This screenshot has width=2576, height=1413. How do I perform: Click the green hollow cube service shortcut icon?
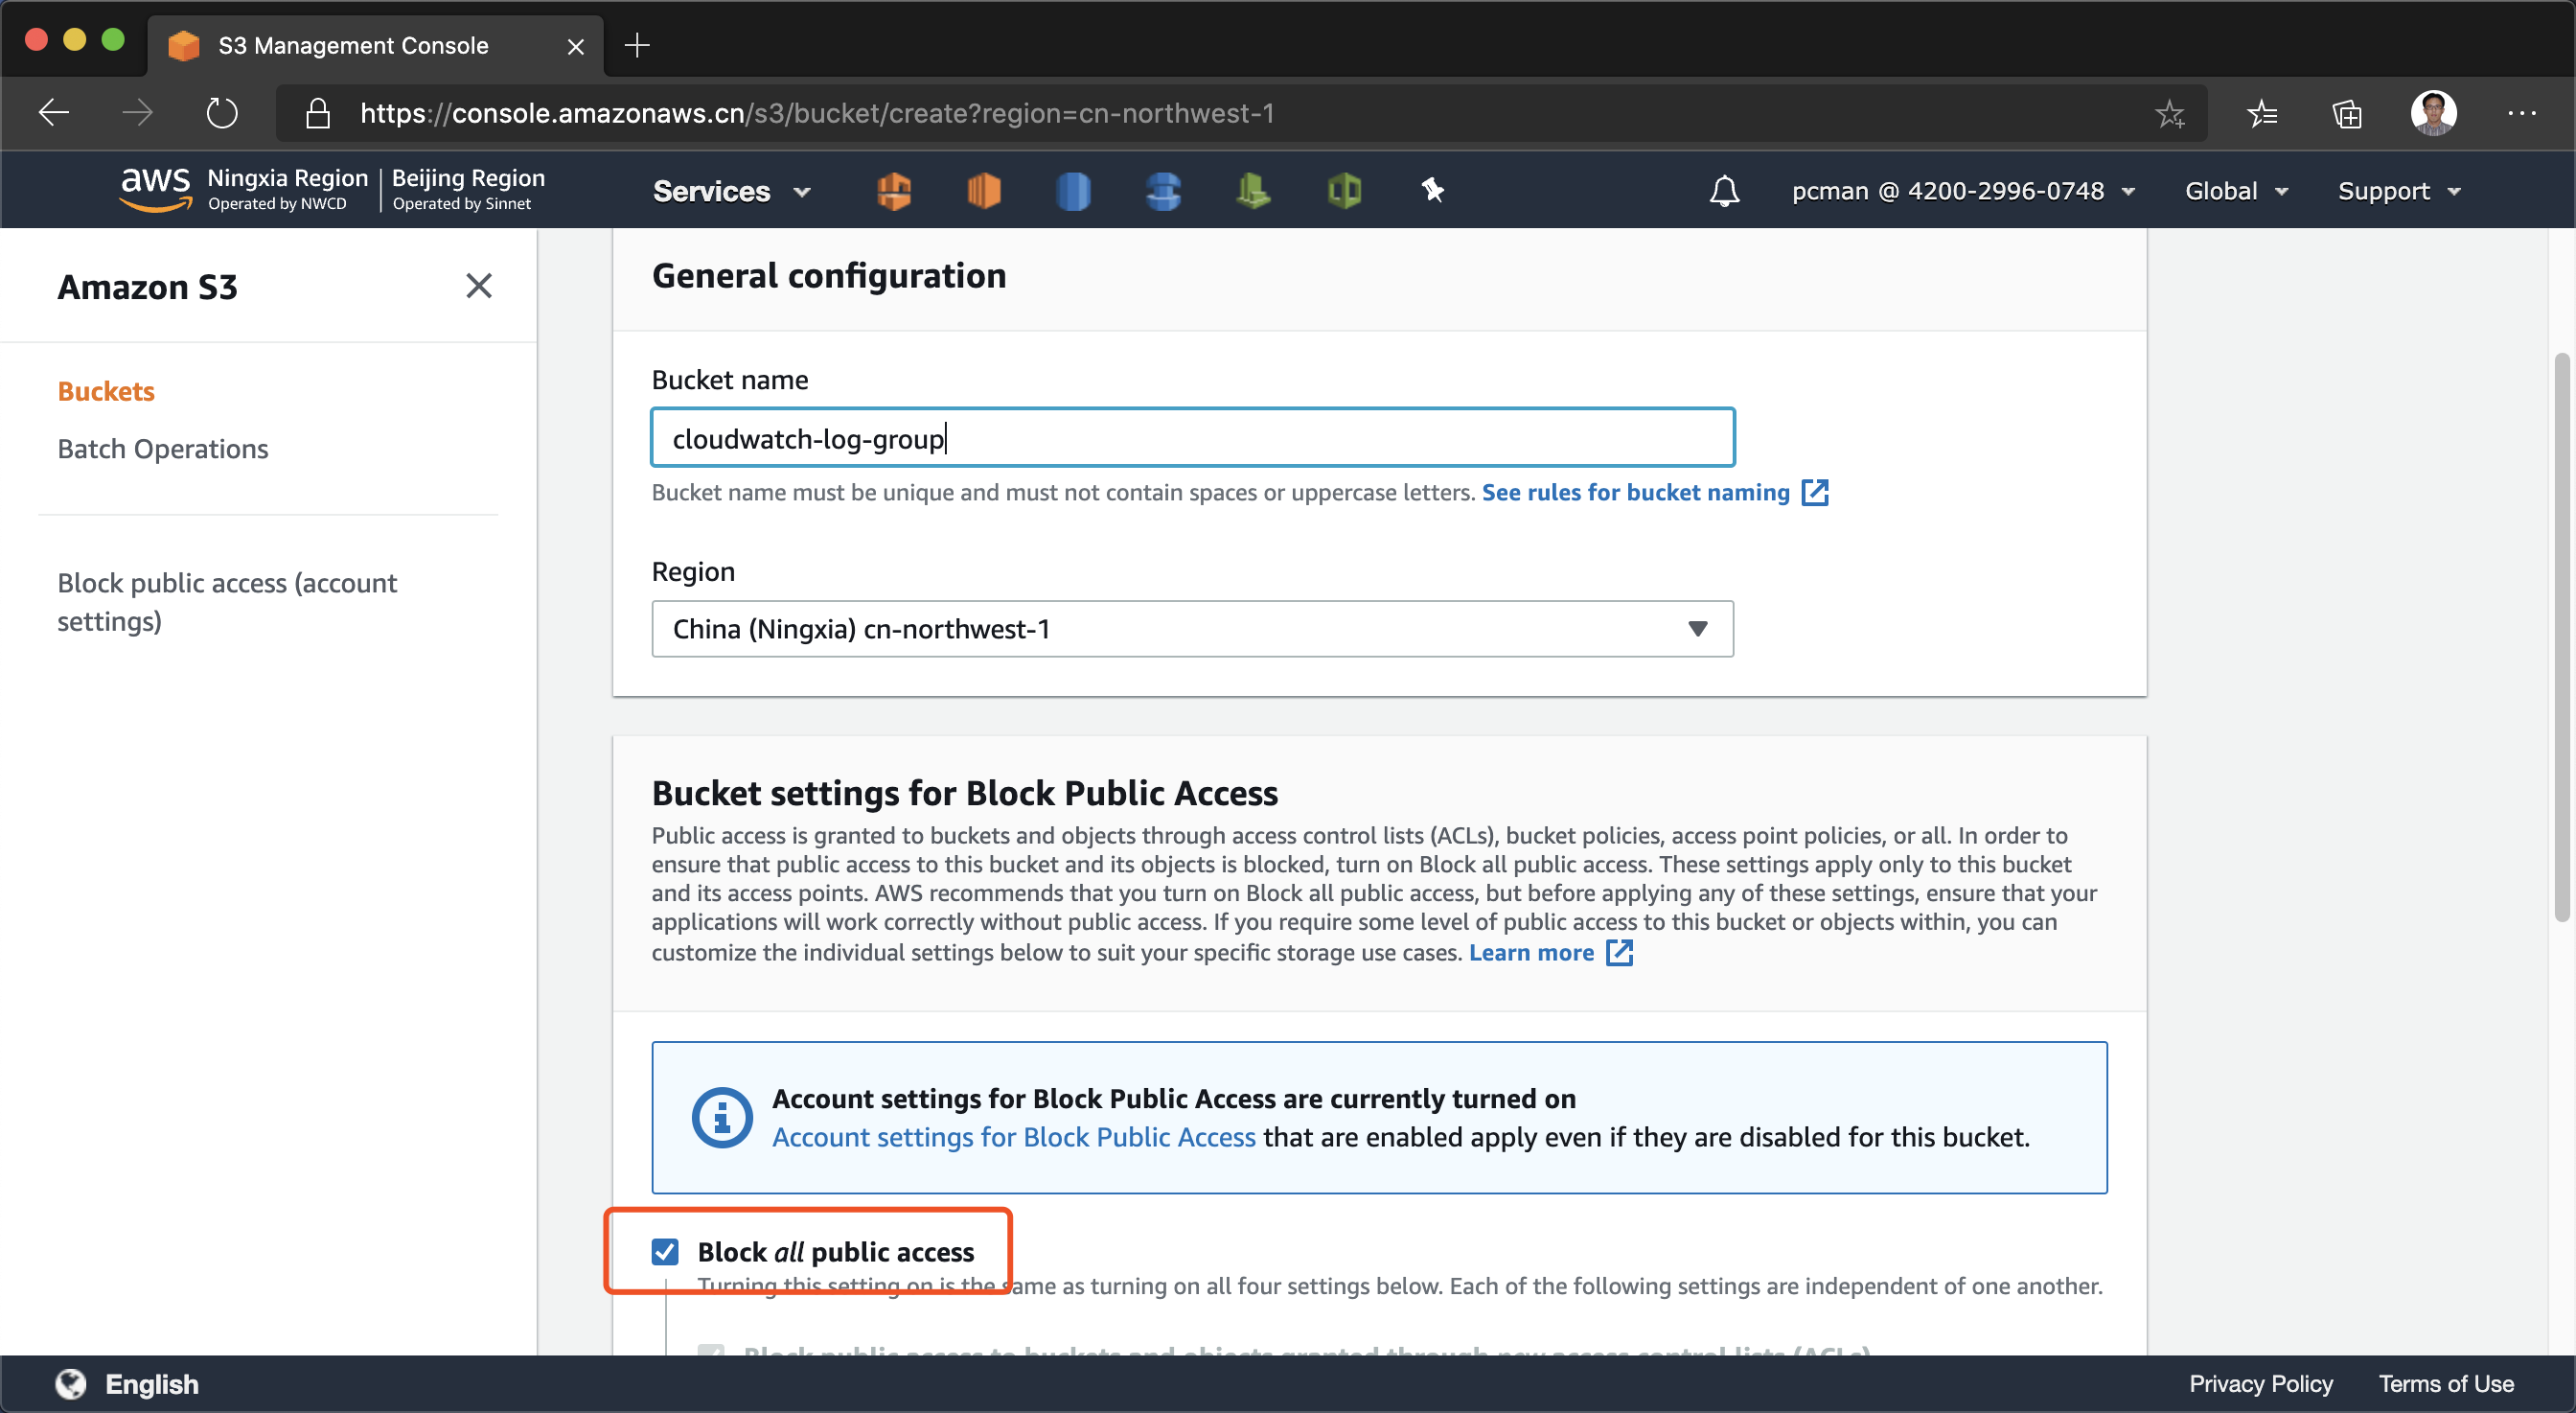click(x=1344, y=190)
